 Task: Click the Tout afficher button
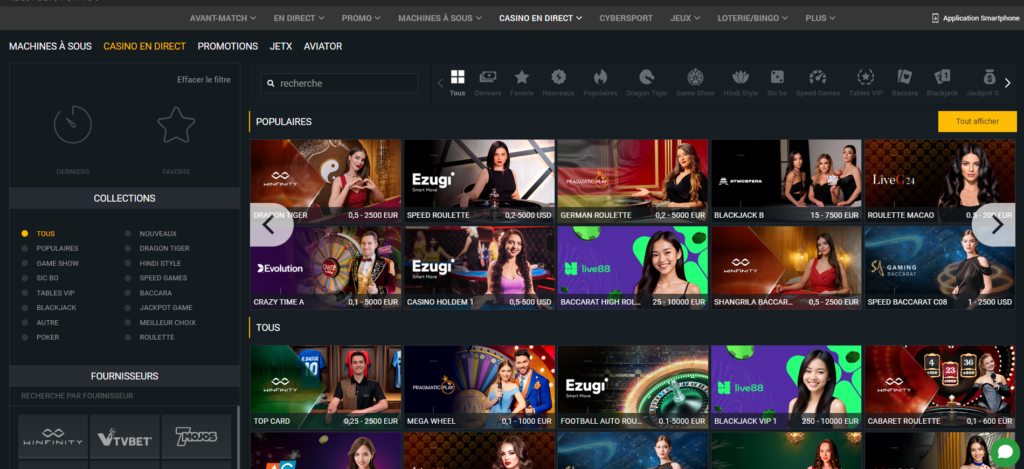tap(977, 121)
